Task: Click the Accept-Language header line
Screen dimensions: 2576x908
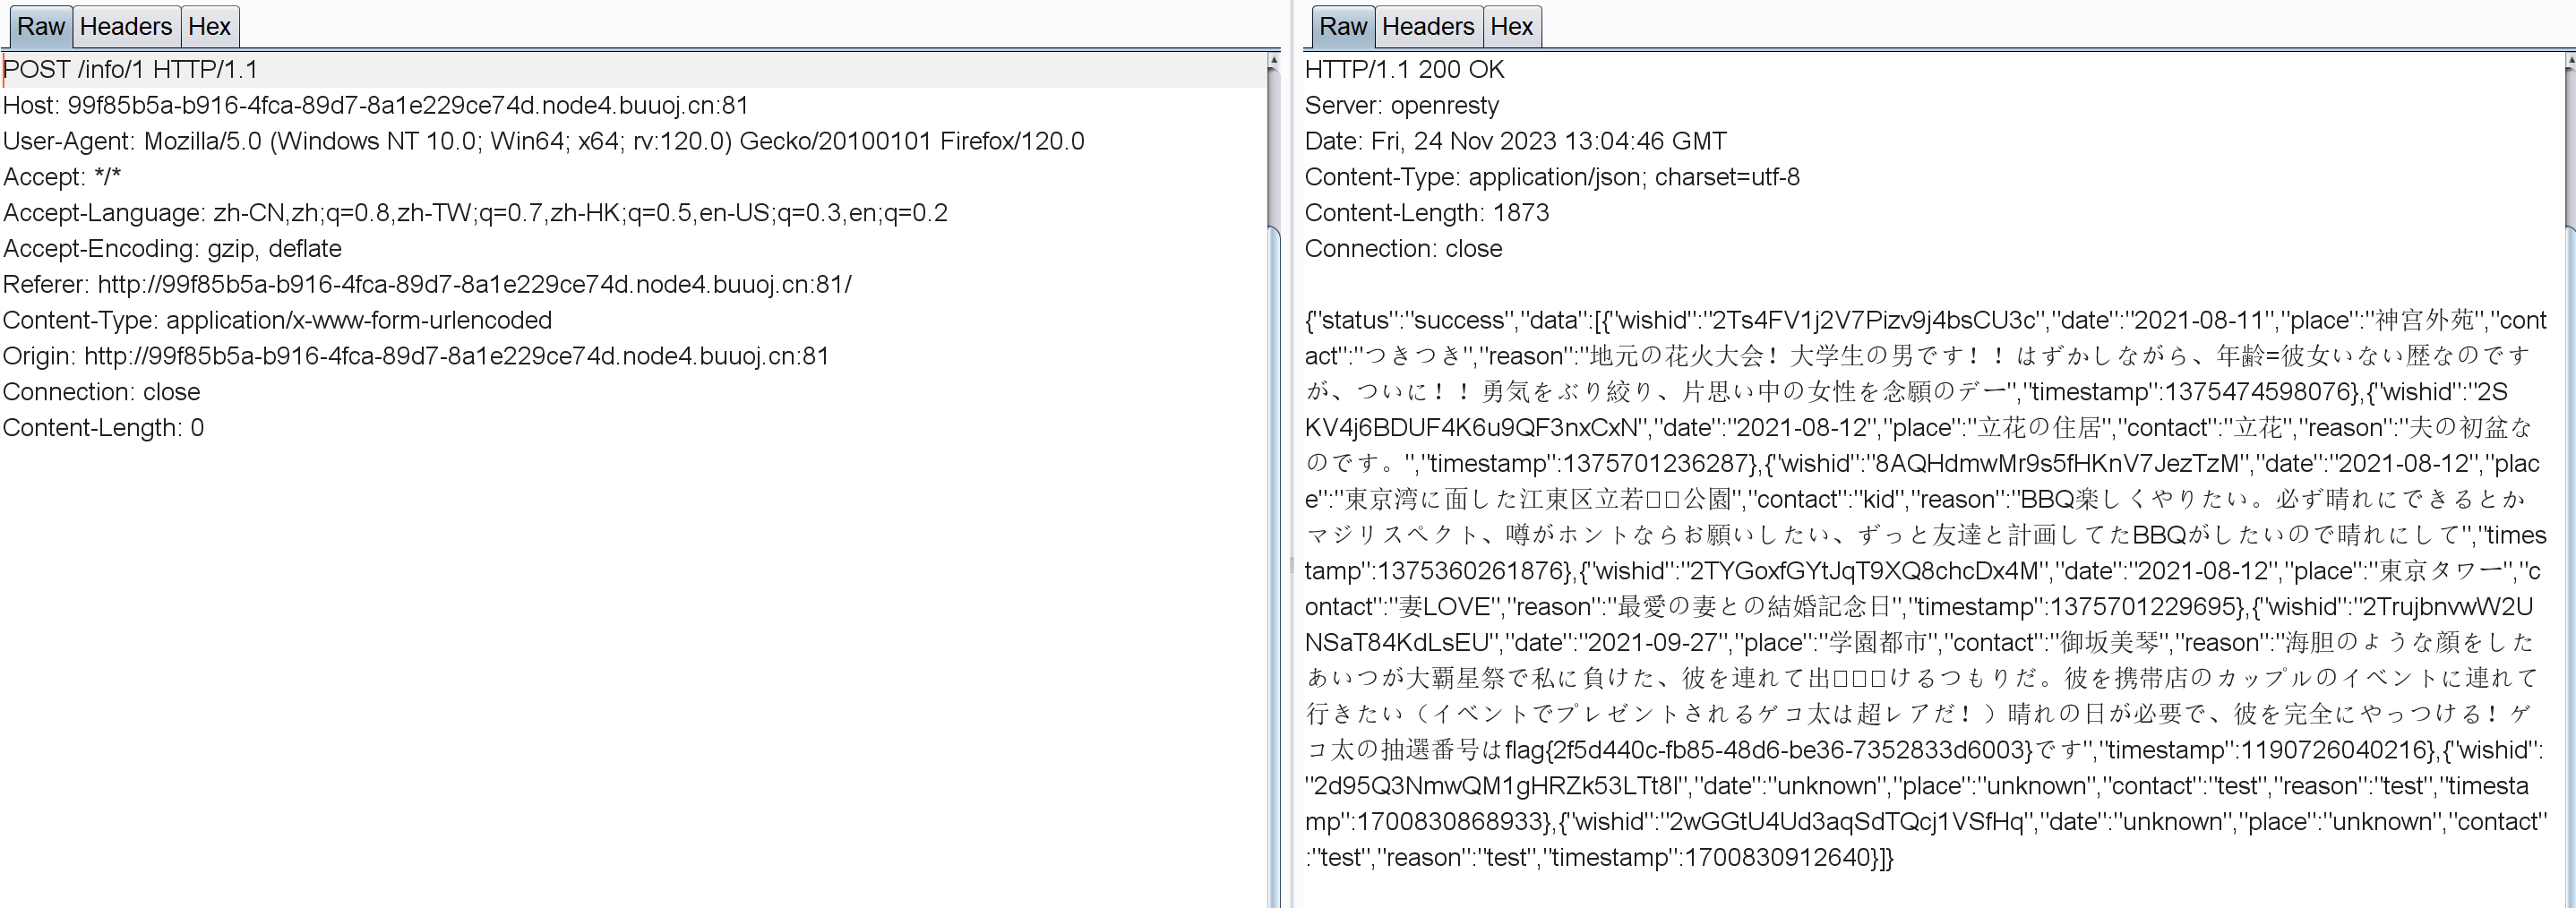Action: click(x=475, y=213)
